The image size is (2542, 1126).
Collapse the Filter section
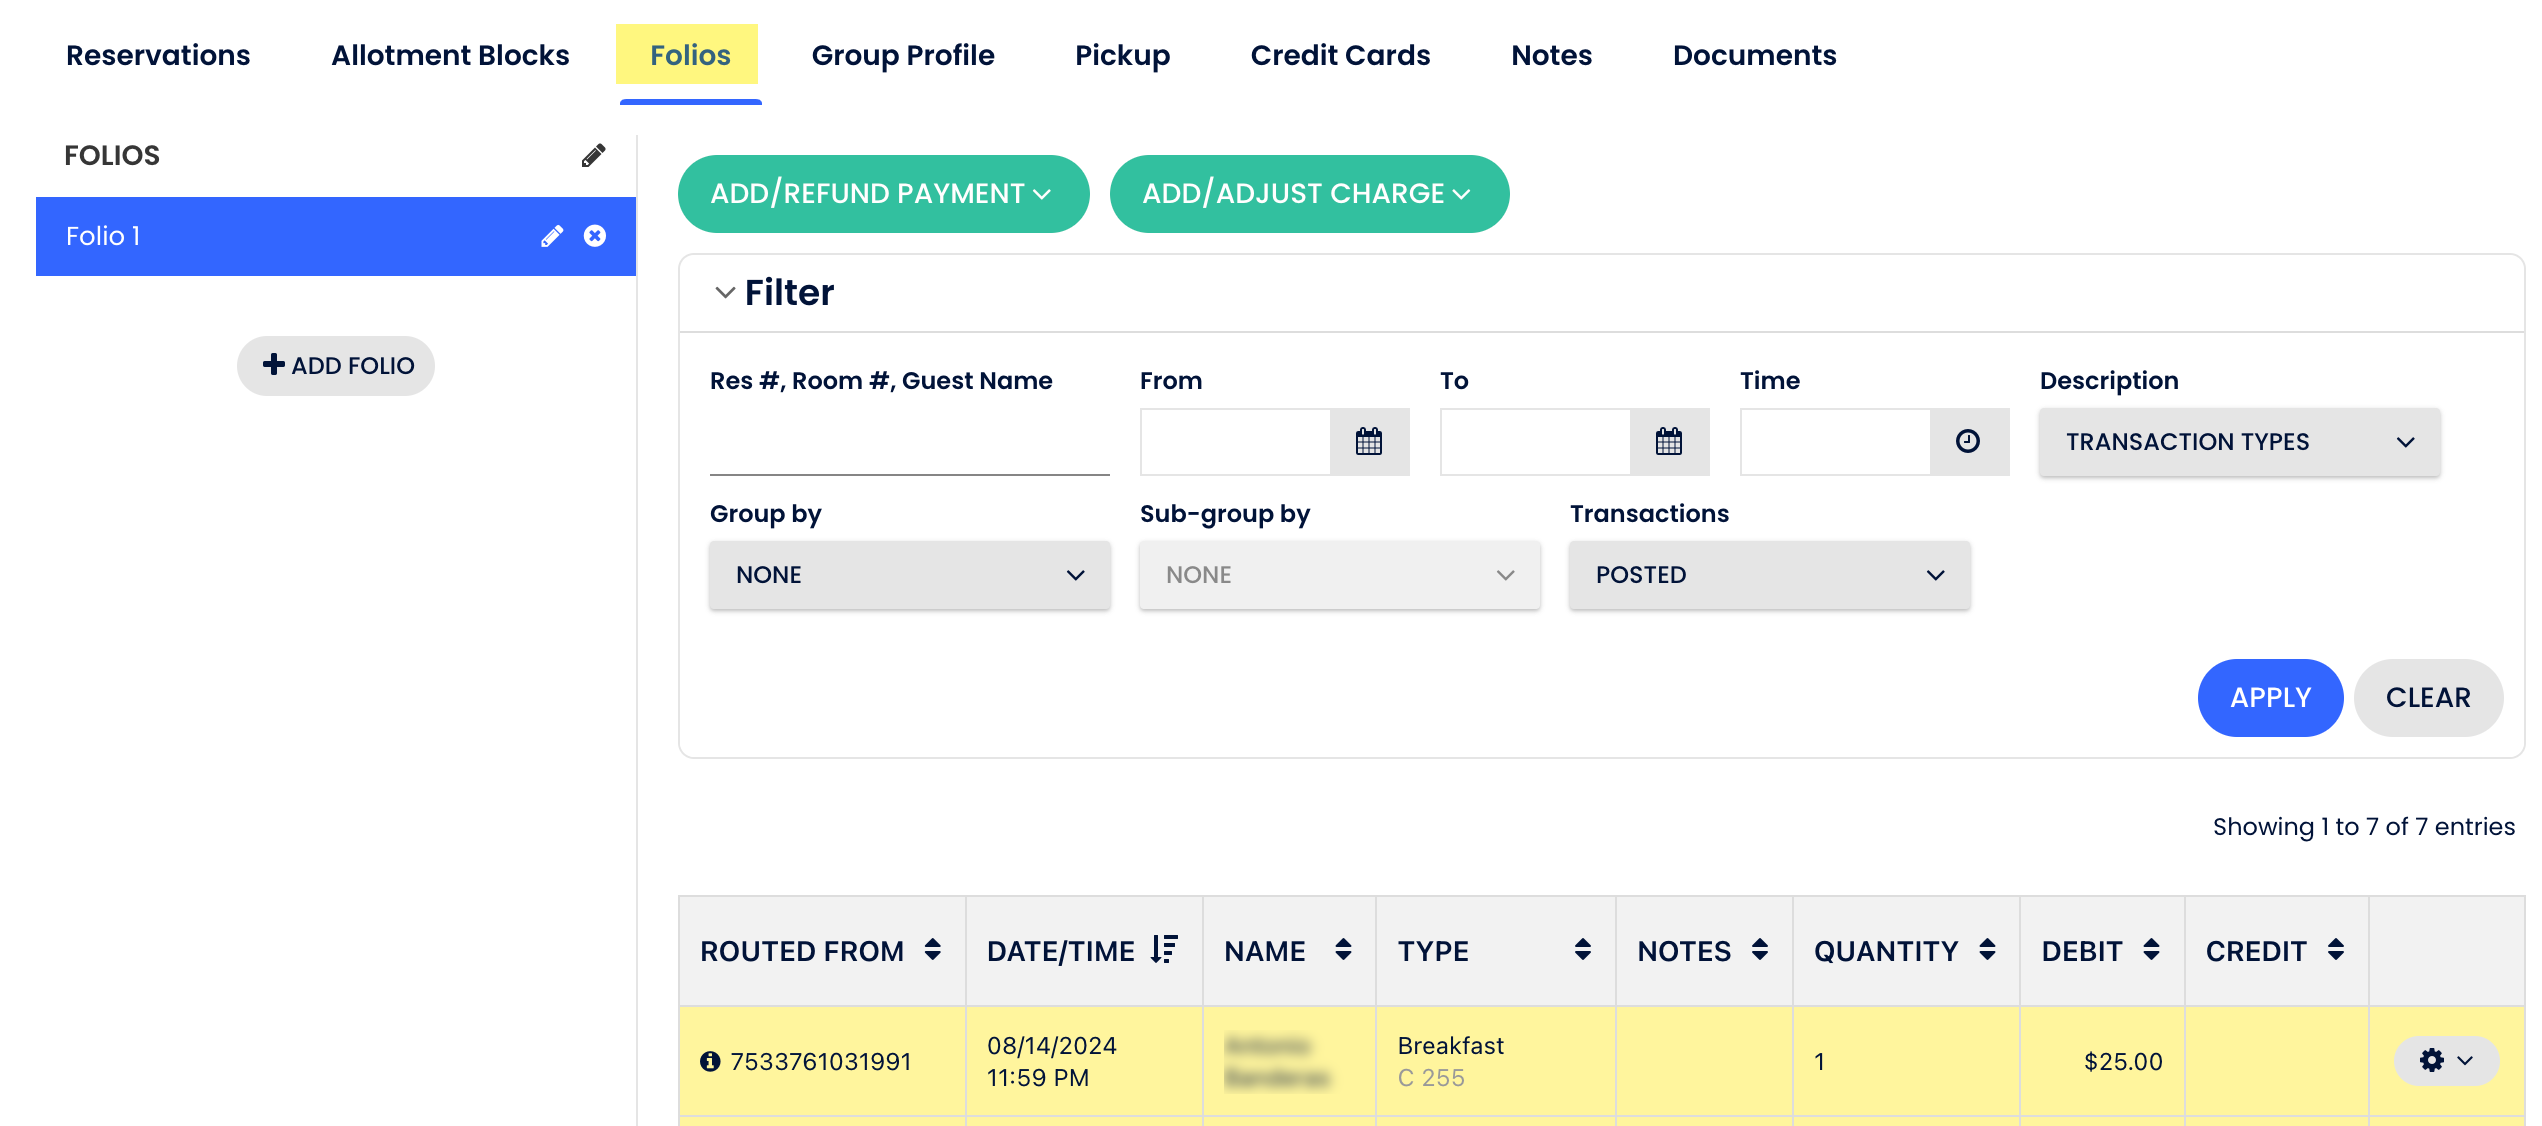pos(725,293)
